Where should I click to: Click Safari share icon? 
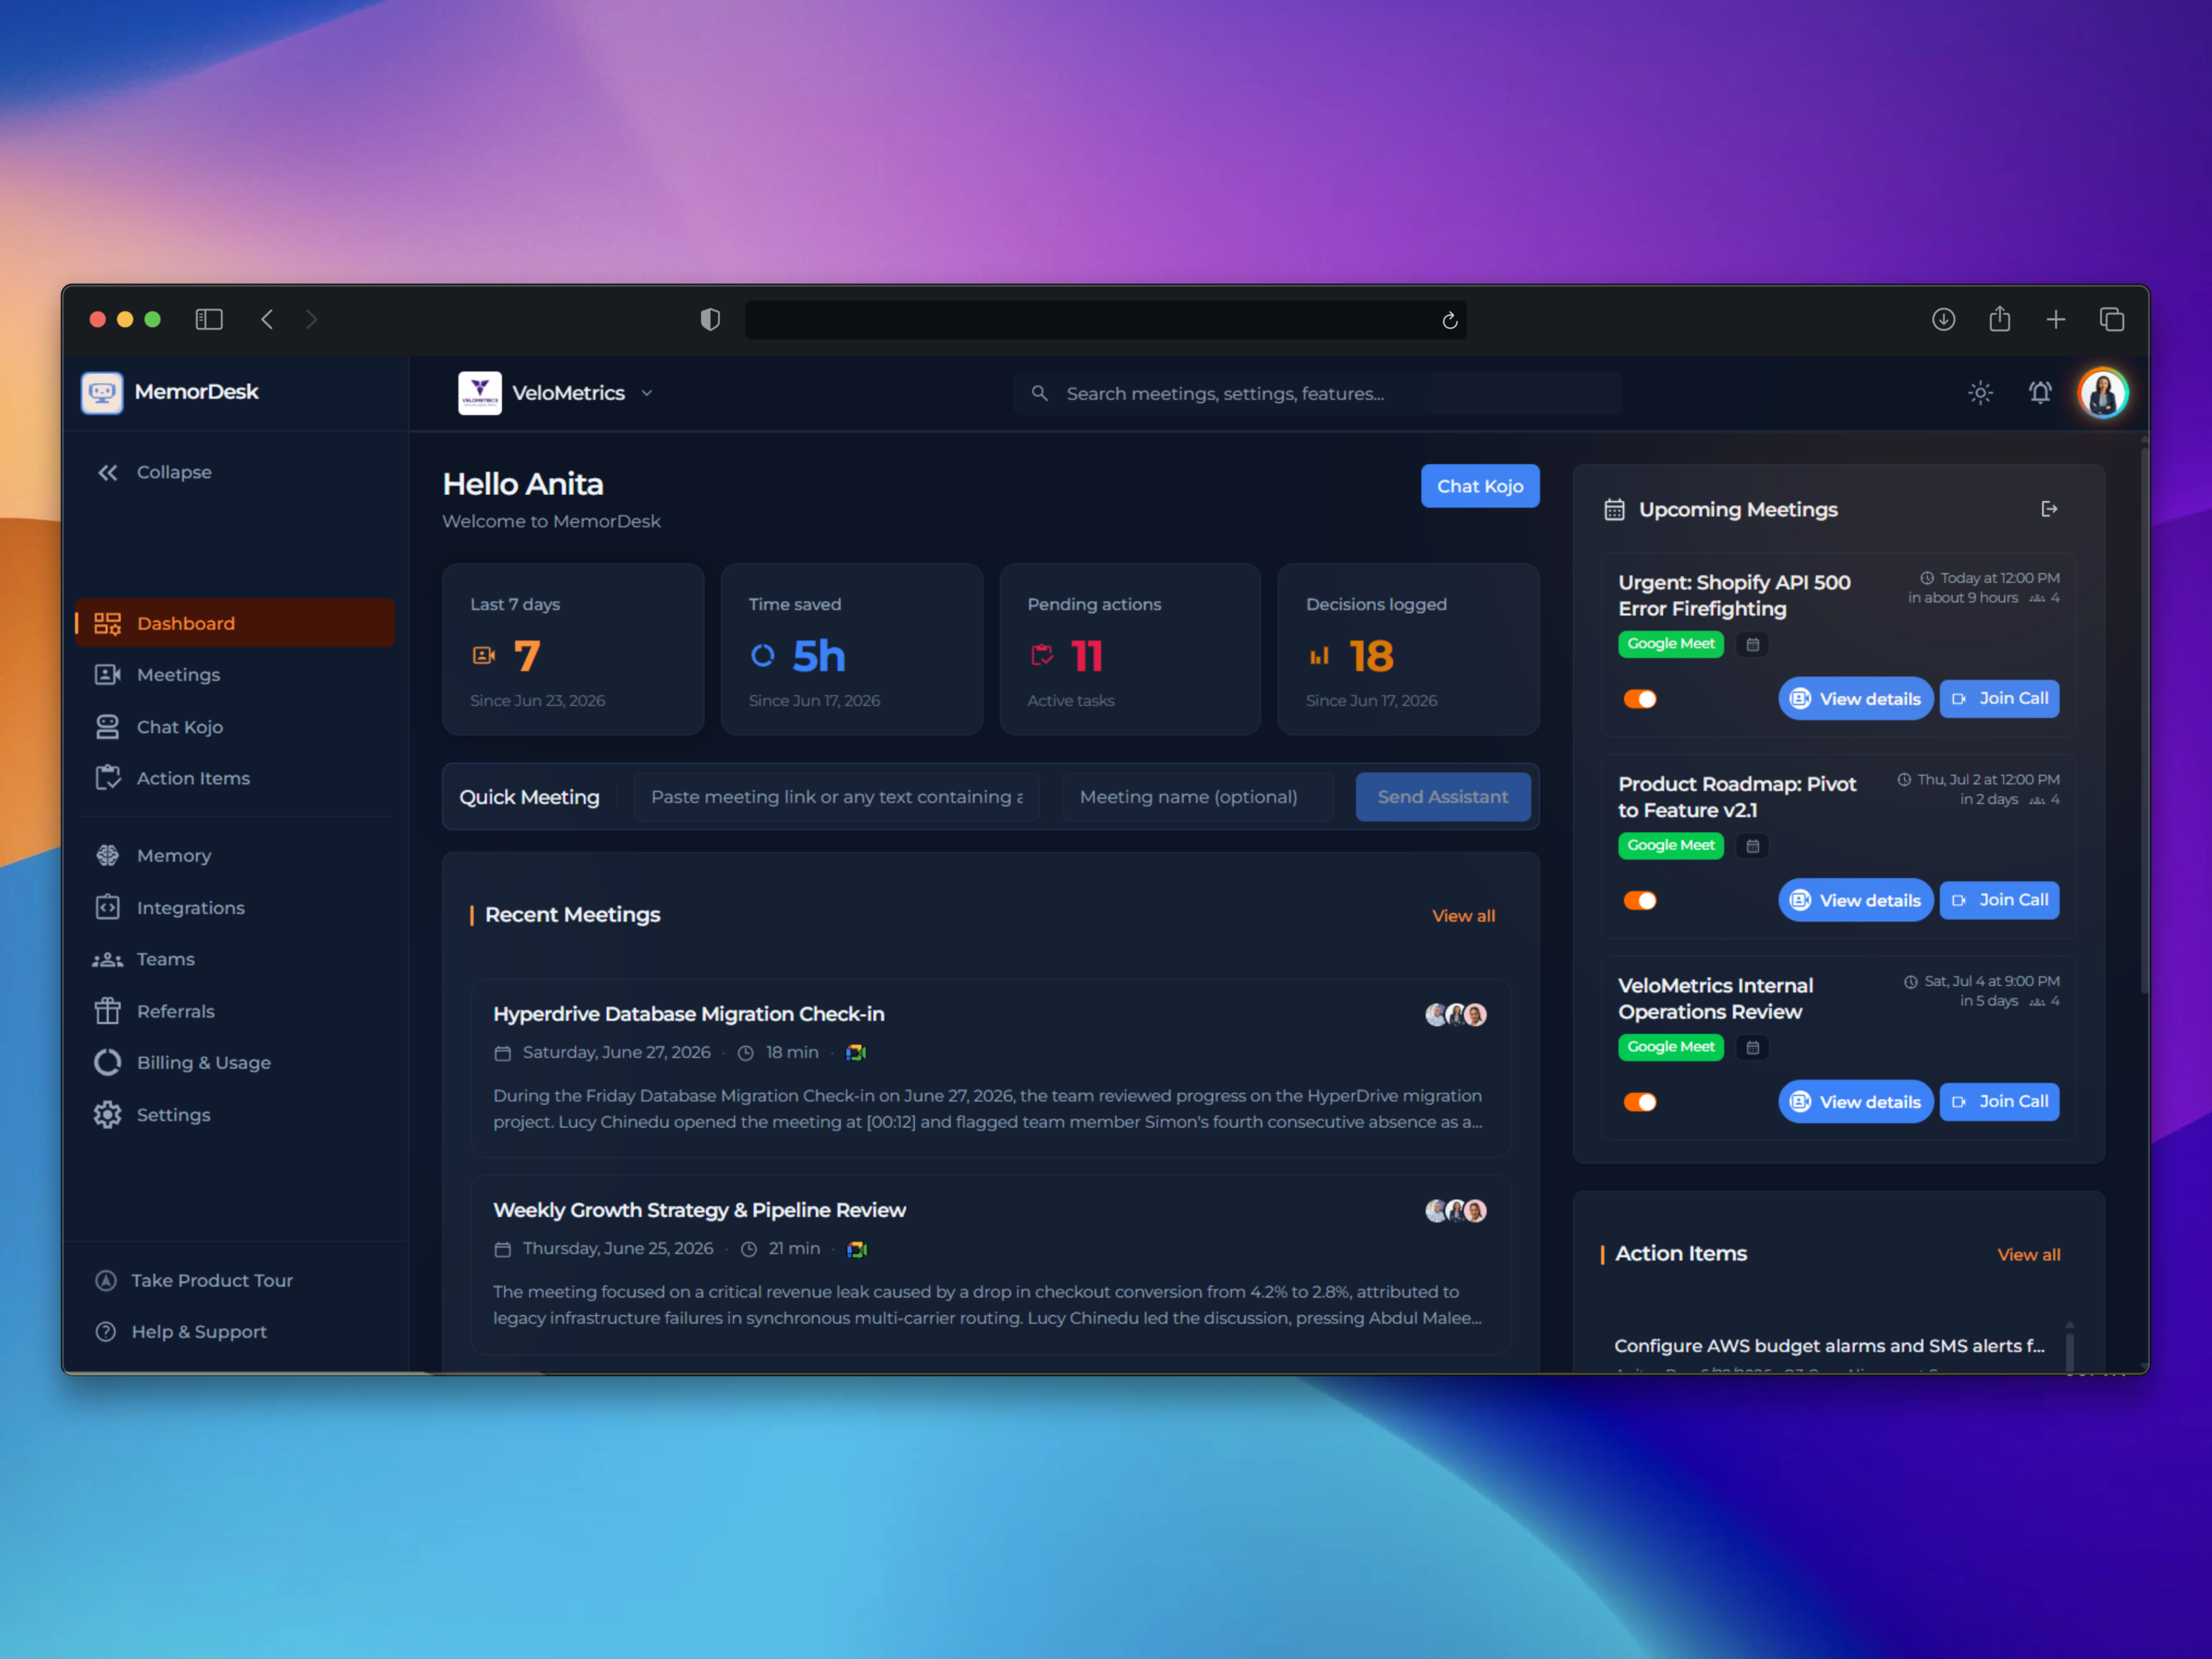click(x=1999, y=319)
